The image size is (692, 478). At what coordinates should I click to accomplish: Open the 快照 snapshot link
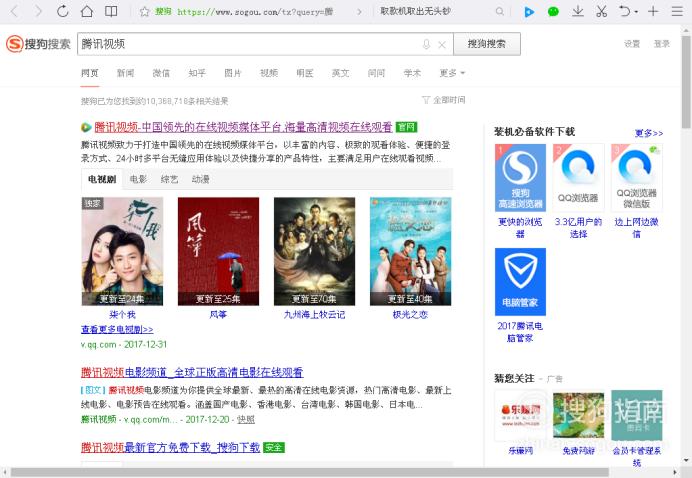(246, 419)
